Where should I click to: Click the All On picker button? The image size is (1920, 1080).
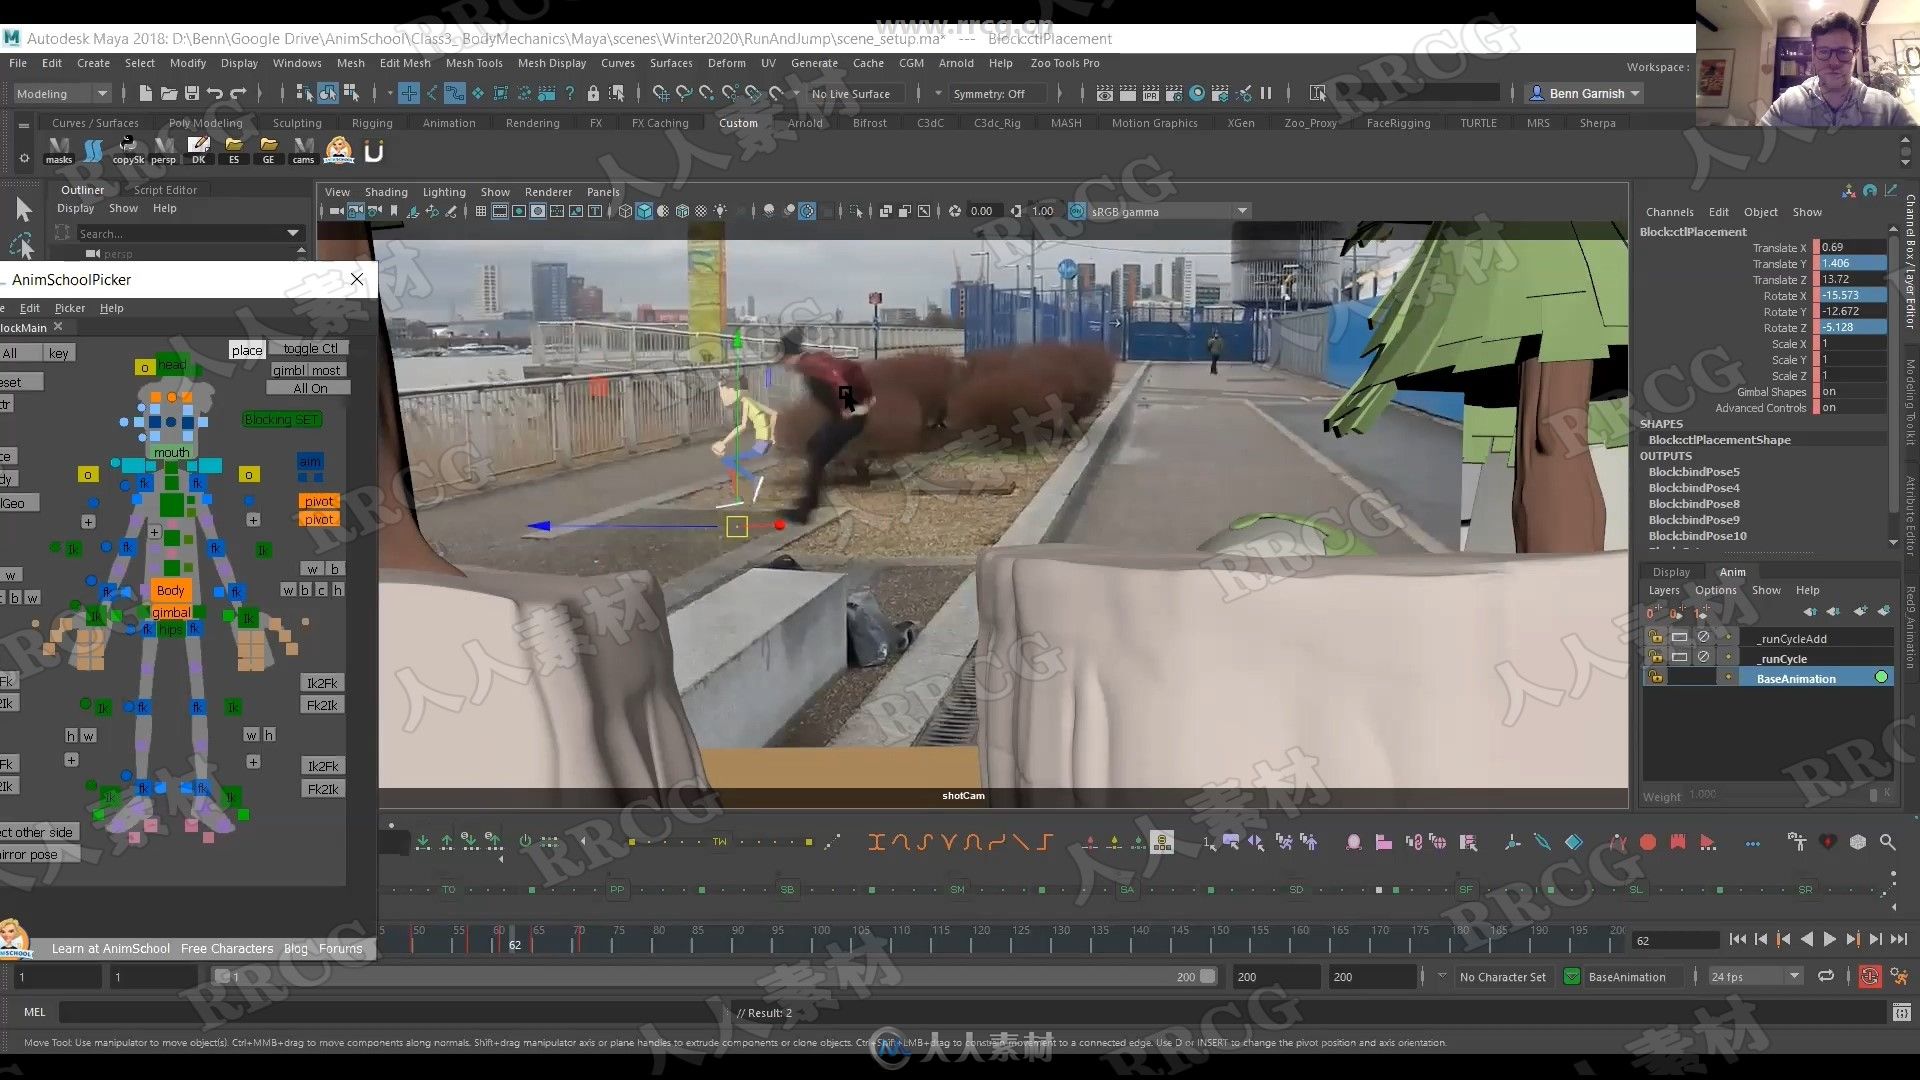point(310,388)
